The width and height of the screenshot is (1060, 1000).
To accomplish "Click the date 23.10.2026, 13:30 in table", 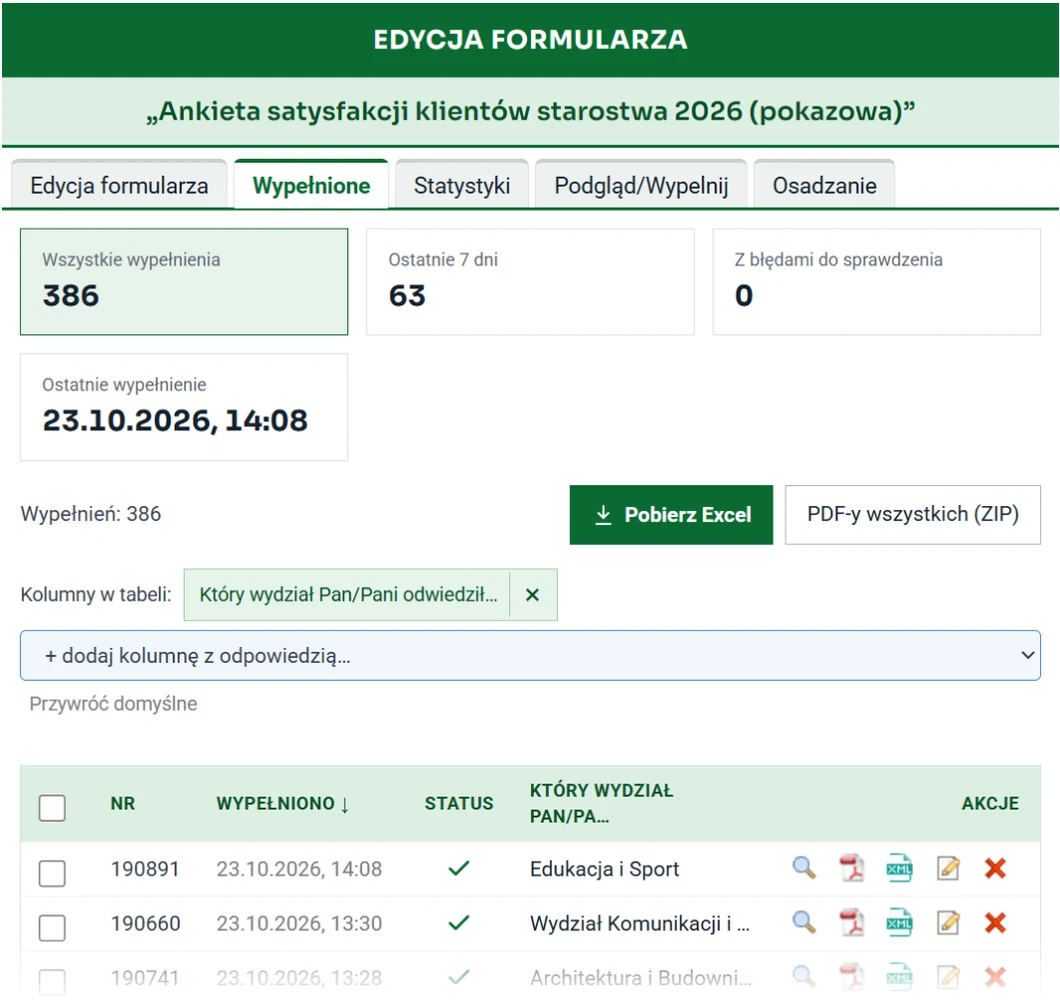I will click(x=299, y=924).
